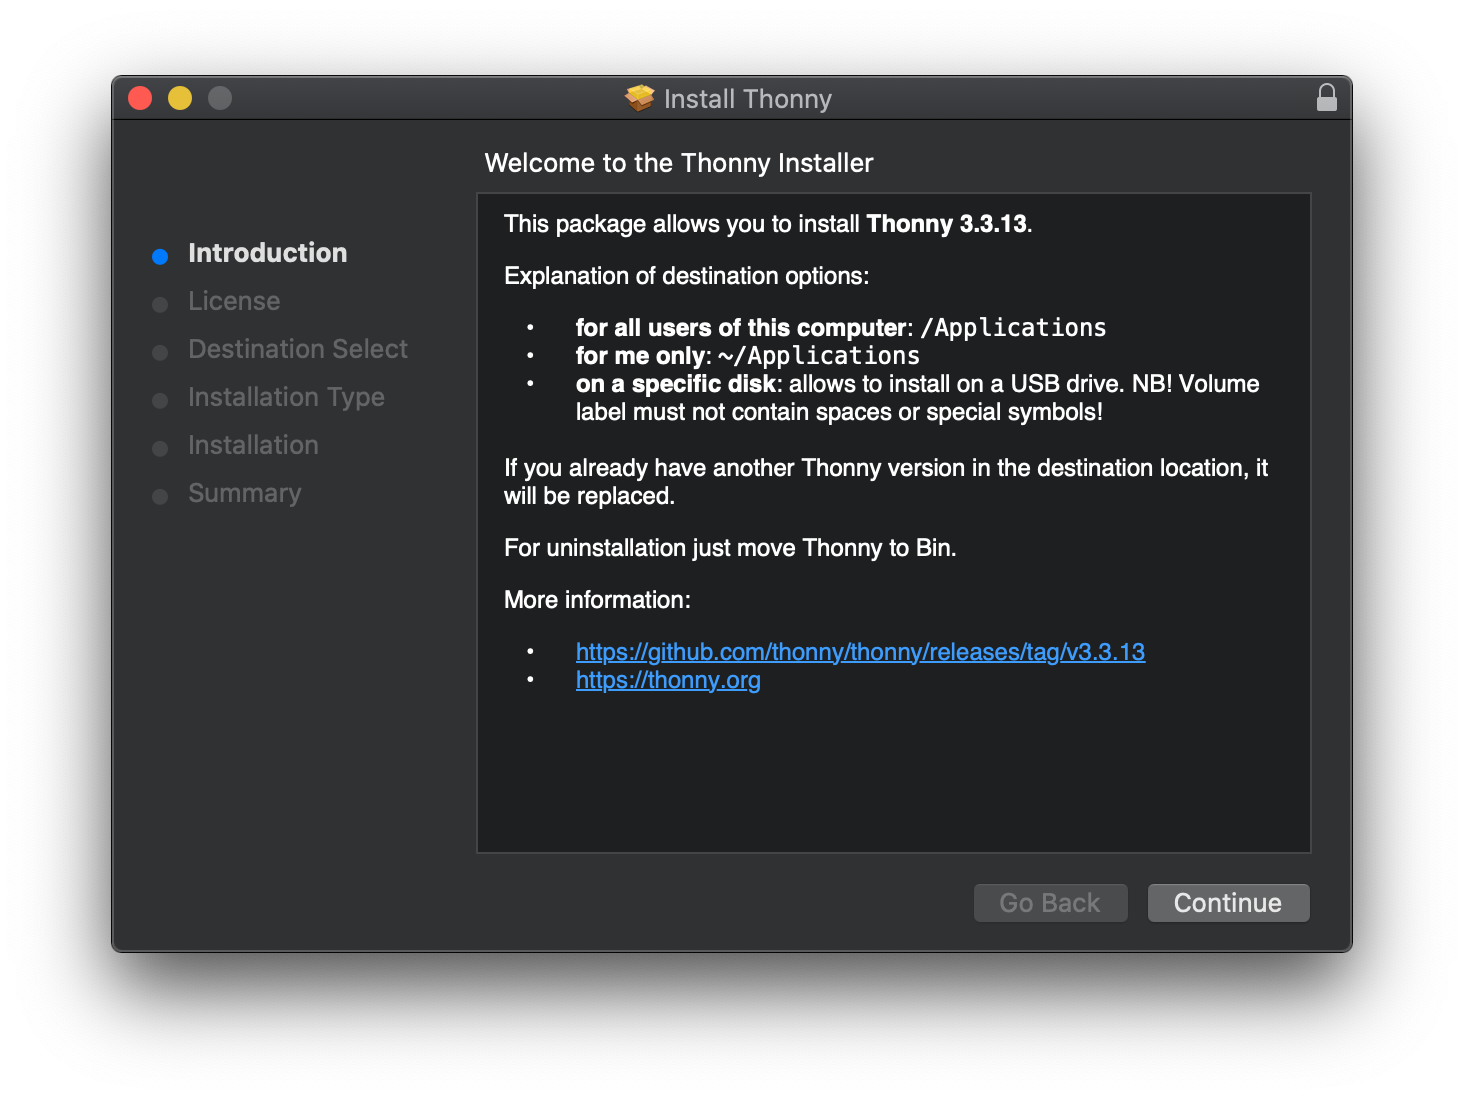Jump to the Summary step

coord(244,493)
